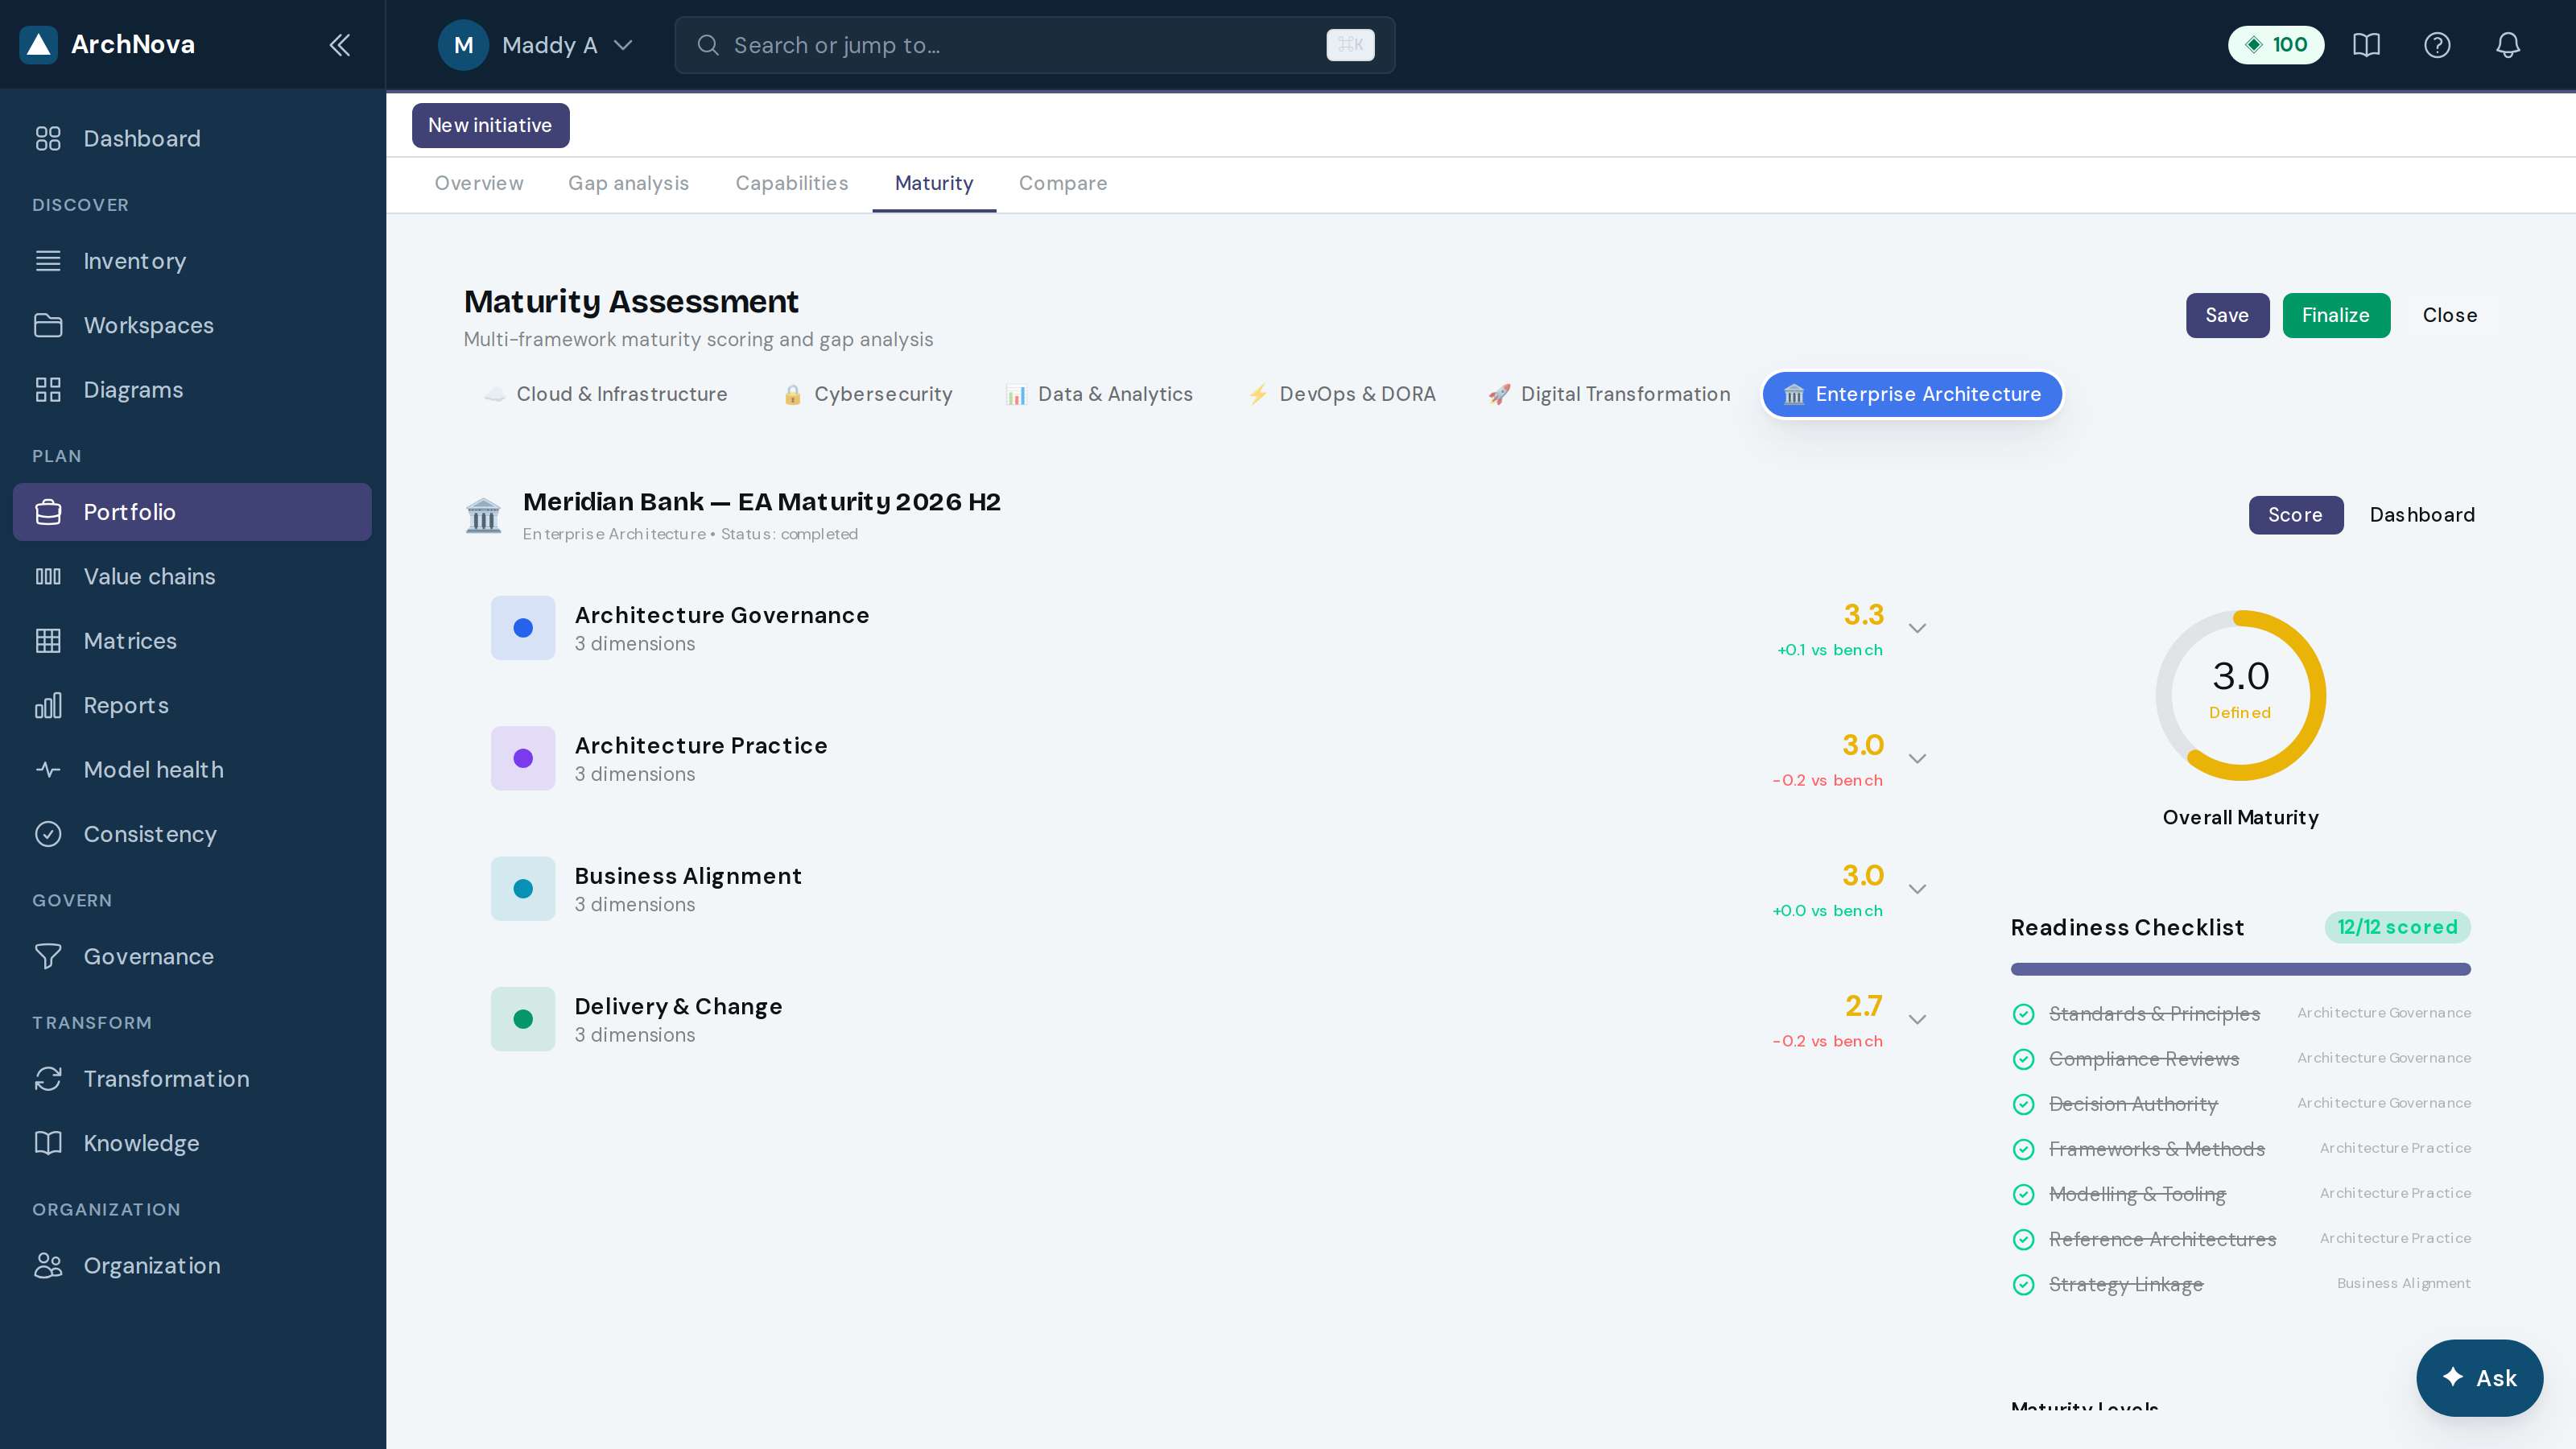Select Cloud & Infrastructure framework
This screenshot has width=2576, height=1449.
point(606,394)
